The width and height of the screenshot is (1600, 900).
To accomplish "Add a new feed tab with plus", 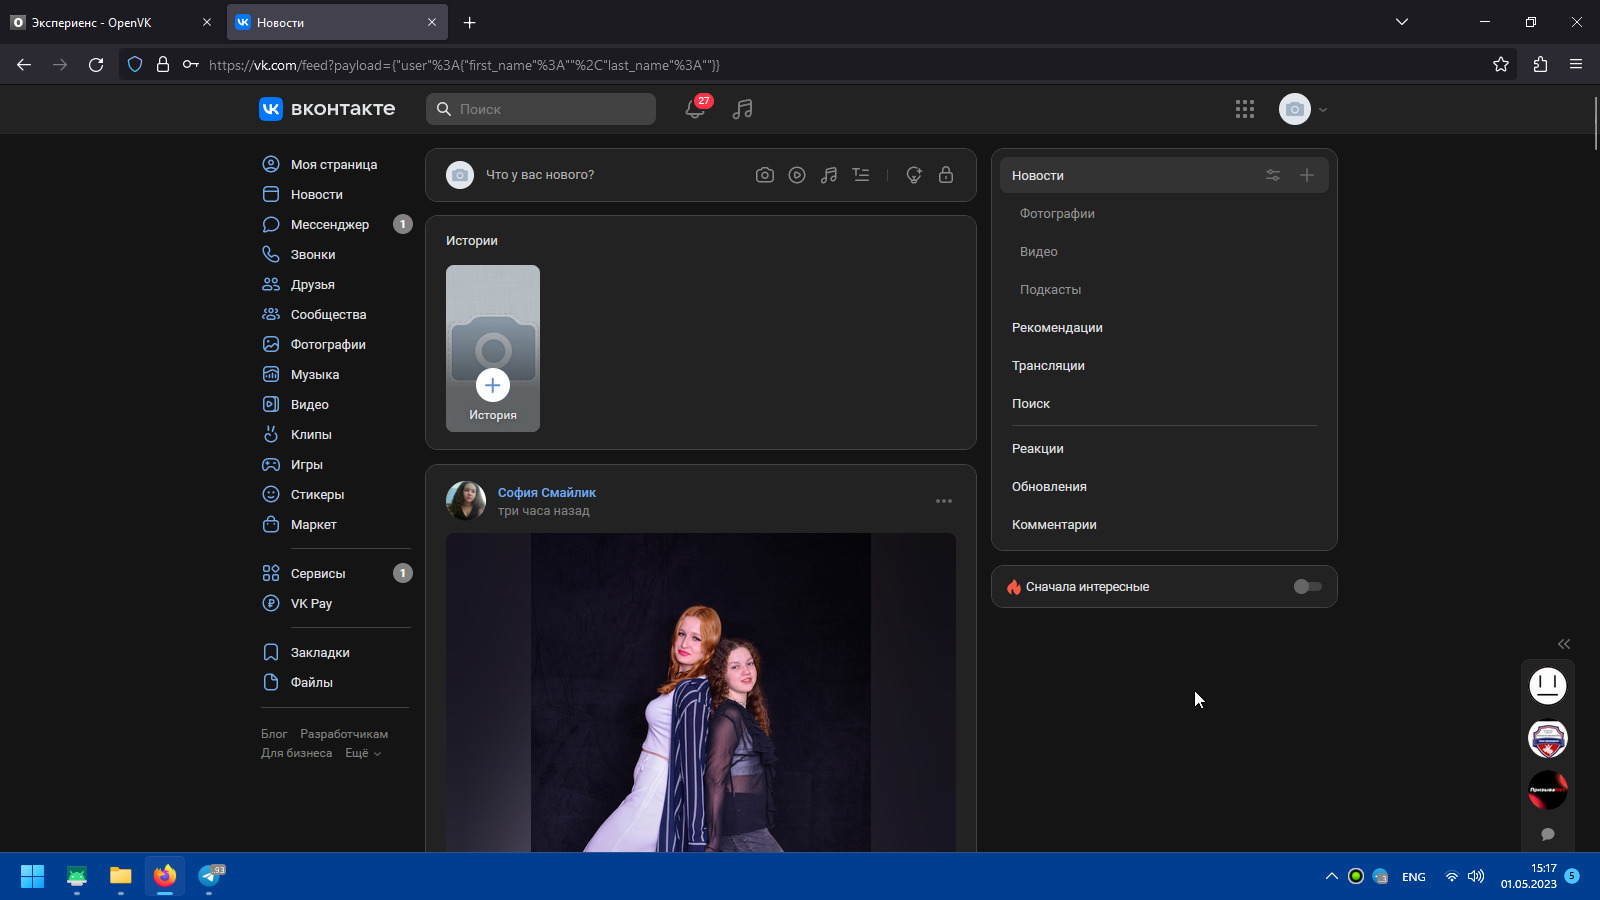I will [1306, 175].
